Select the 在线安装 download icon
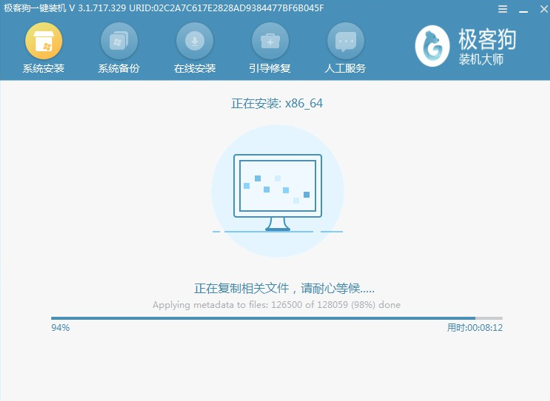 195,41
